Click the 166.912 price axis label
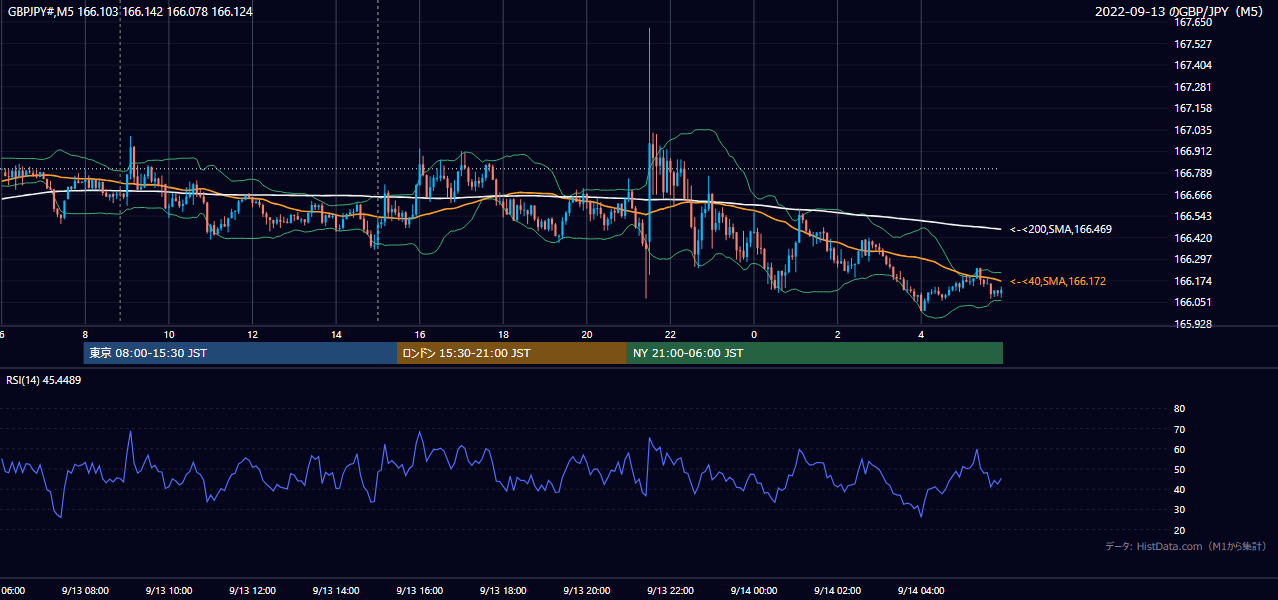This screenshot has width=1278, height=600. point(1192,152)
